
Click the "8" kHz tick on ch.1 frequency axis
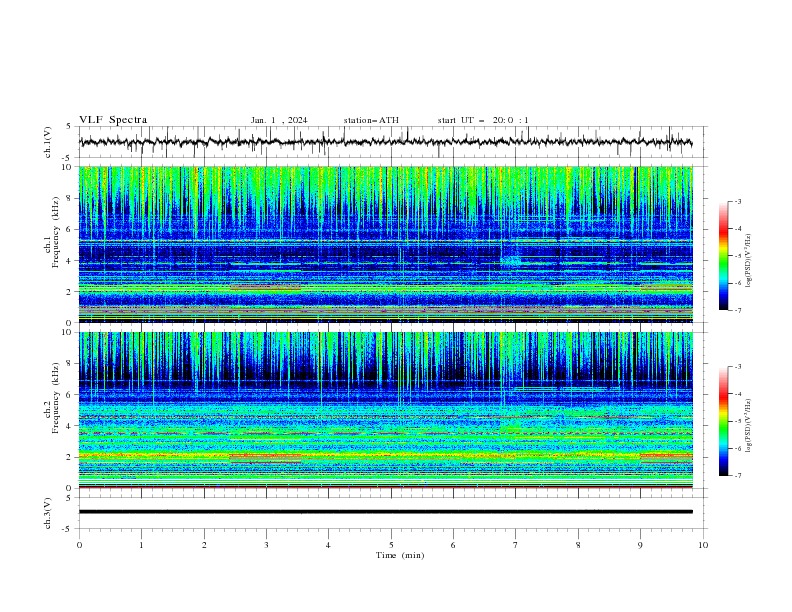70,198
